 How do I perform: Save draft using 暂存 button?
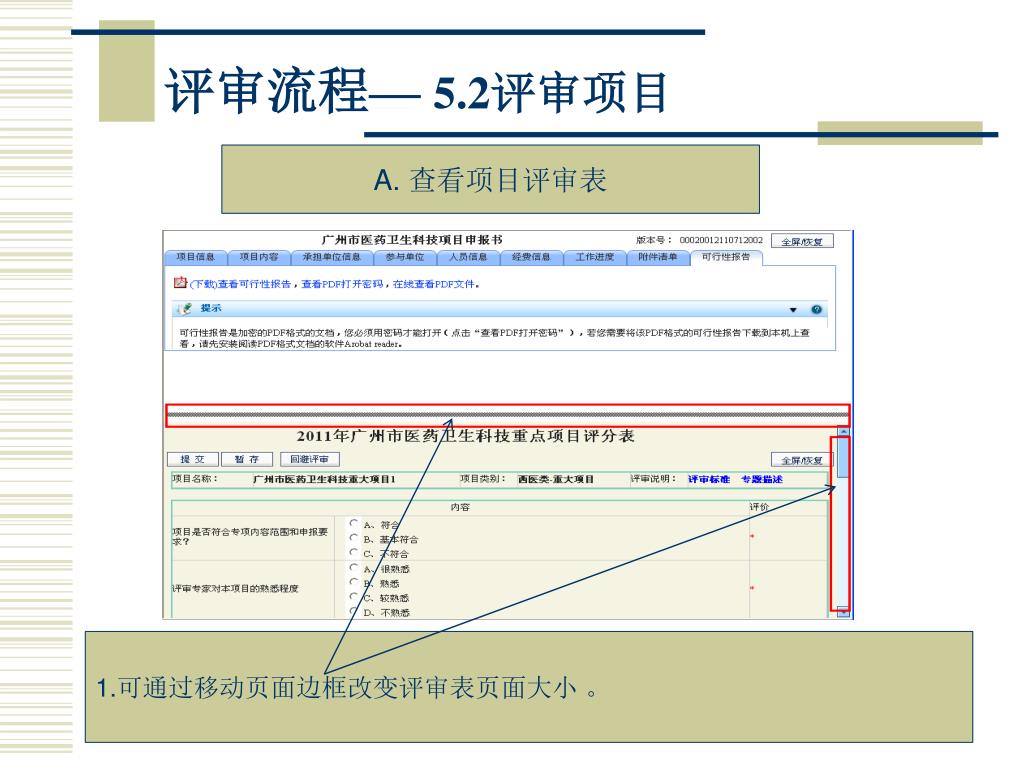(x=247, y=459)
